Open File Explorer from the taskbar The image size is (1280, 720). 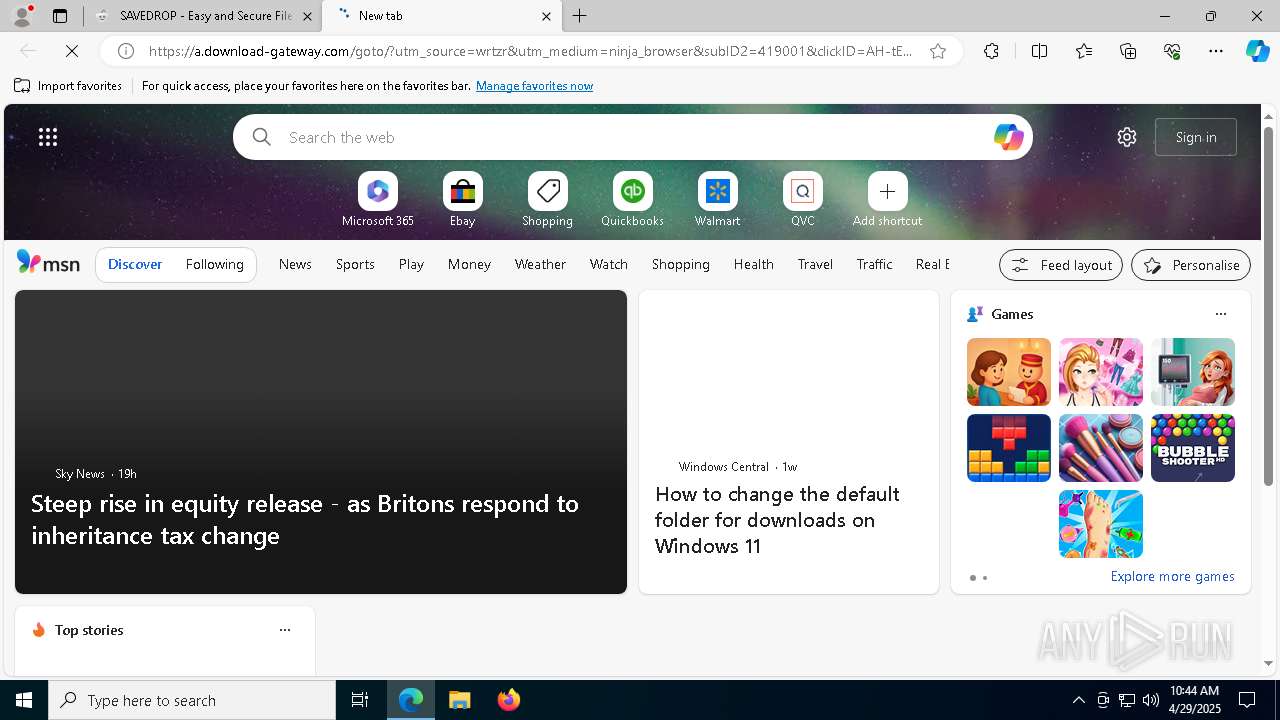(460, 700)
